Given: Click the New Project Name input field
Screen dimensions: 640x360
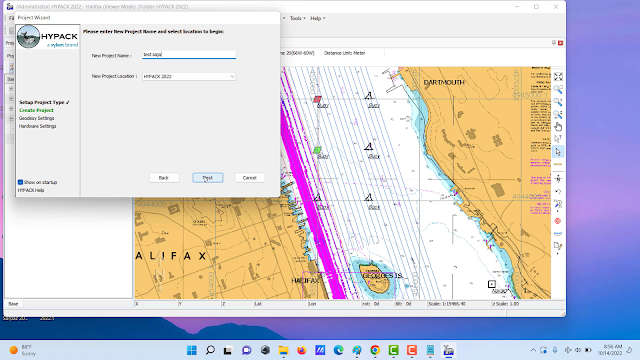Looking at the screenshot, I should pyautogui.click(x=189, y=54).
